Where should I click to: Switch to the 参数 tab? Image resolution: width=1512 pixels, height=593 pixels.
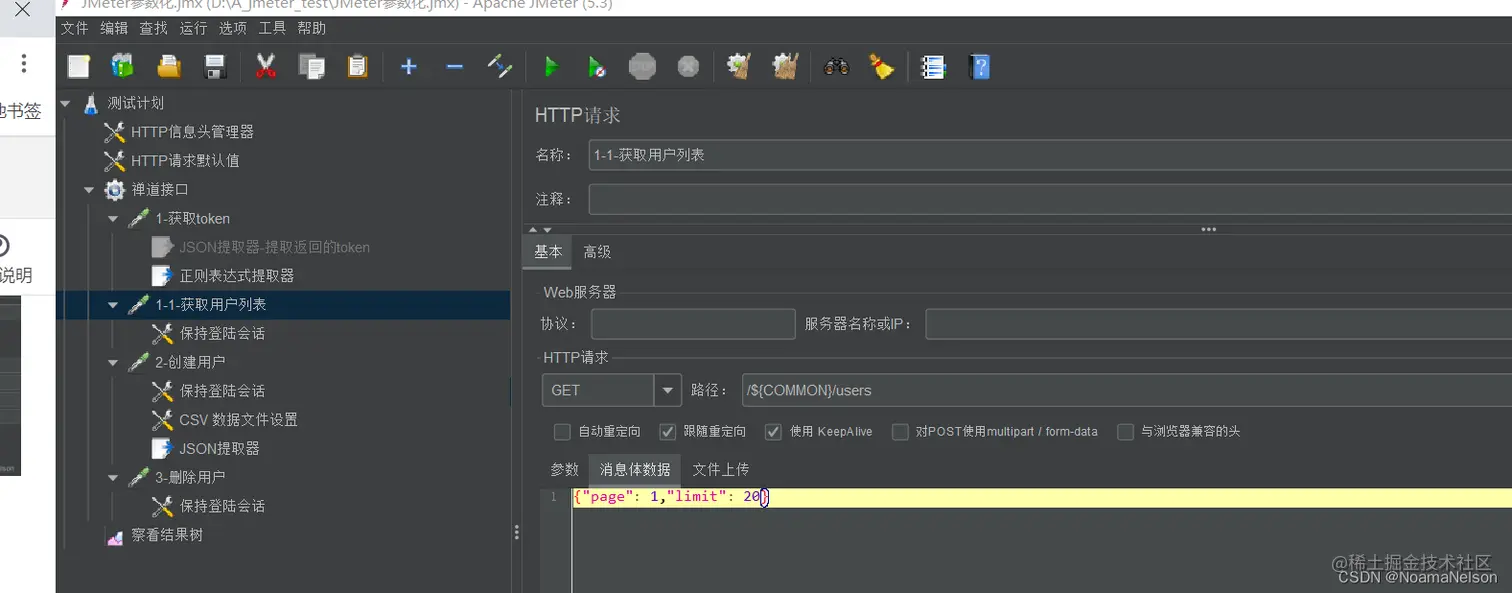pos(564,468)
